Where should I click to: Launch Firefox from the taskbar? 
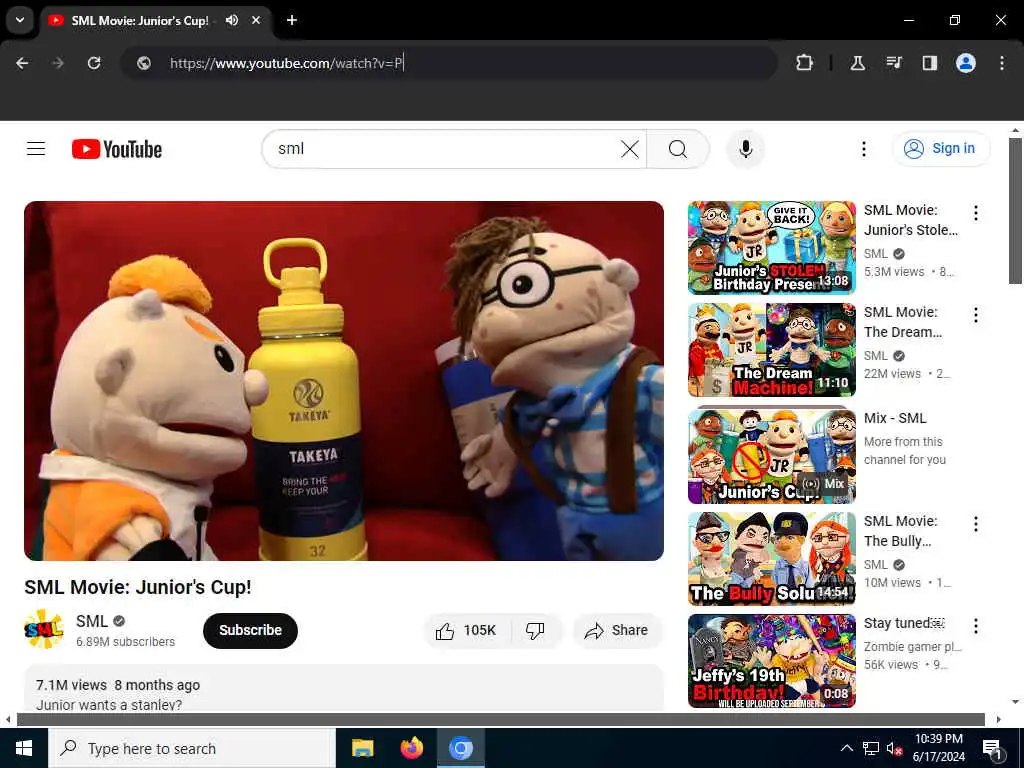411,748
